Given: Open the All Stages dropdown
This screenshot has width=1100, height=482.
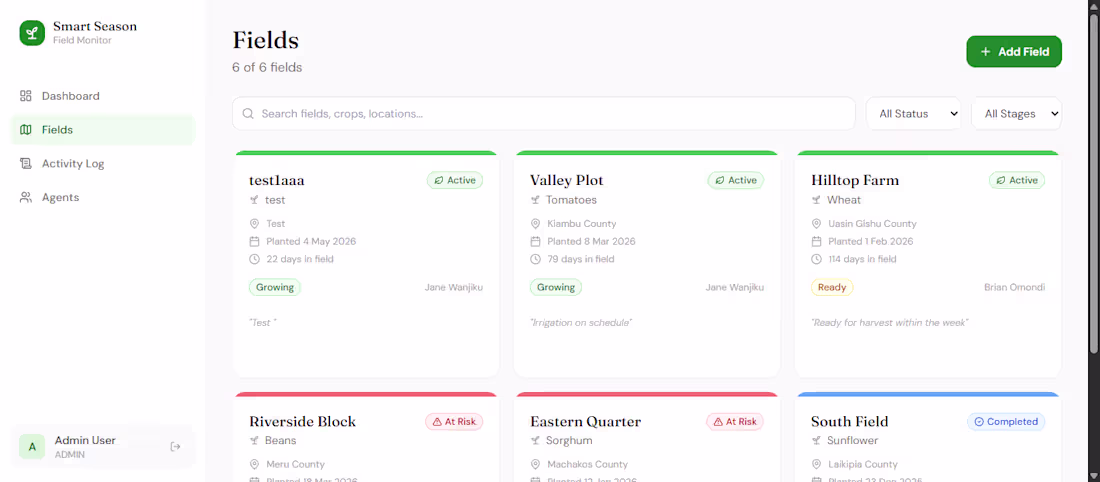Looking at the screenshot, I should pyautogui.click(x=1017, y=114).
